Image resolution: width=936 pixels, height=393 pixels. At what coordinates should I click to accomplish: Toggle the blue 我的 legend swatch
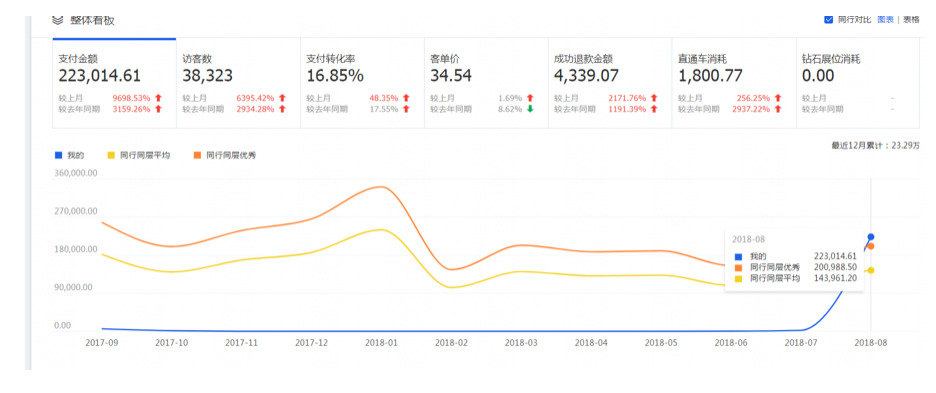point(58,155)
